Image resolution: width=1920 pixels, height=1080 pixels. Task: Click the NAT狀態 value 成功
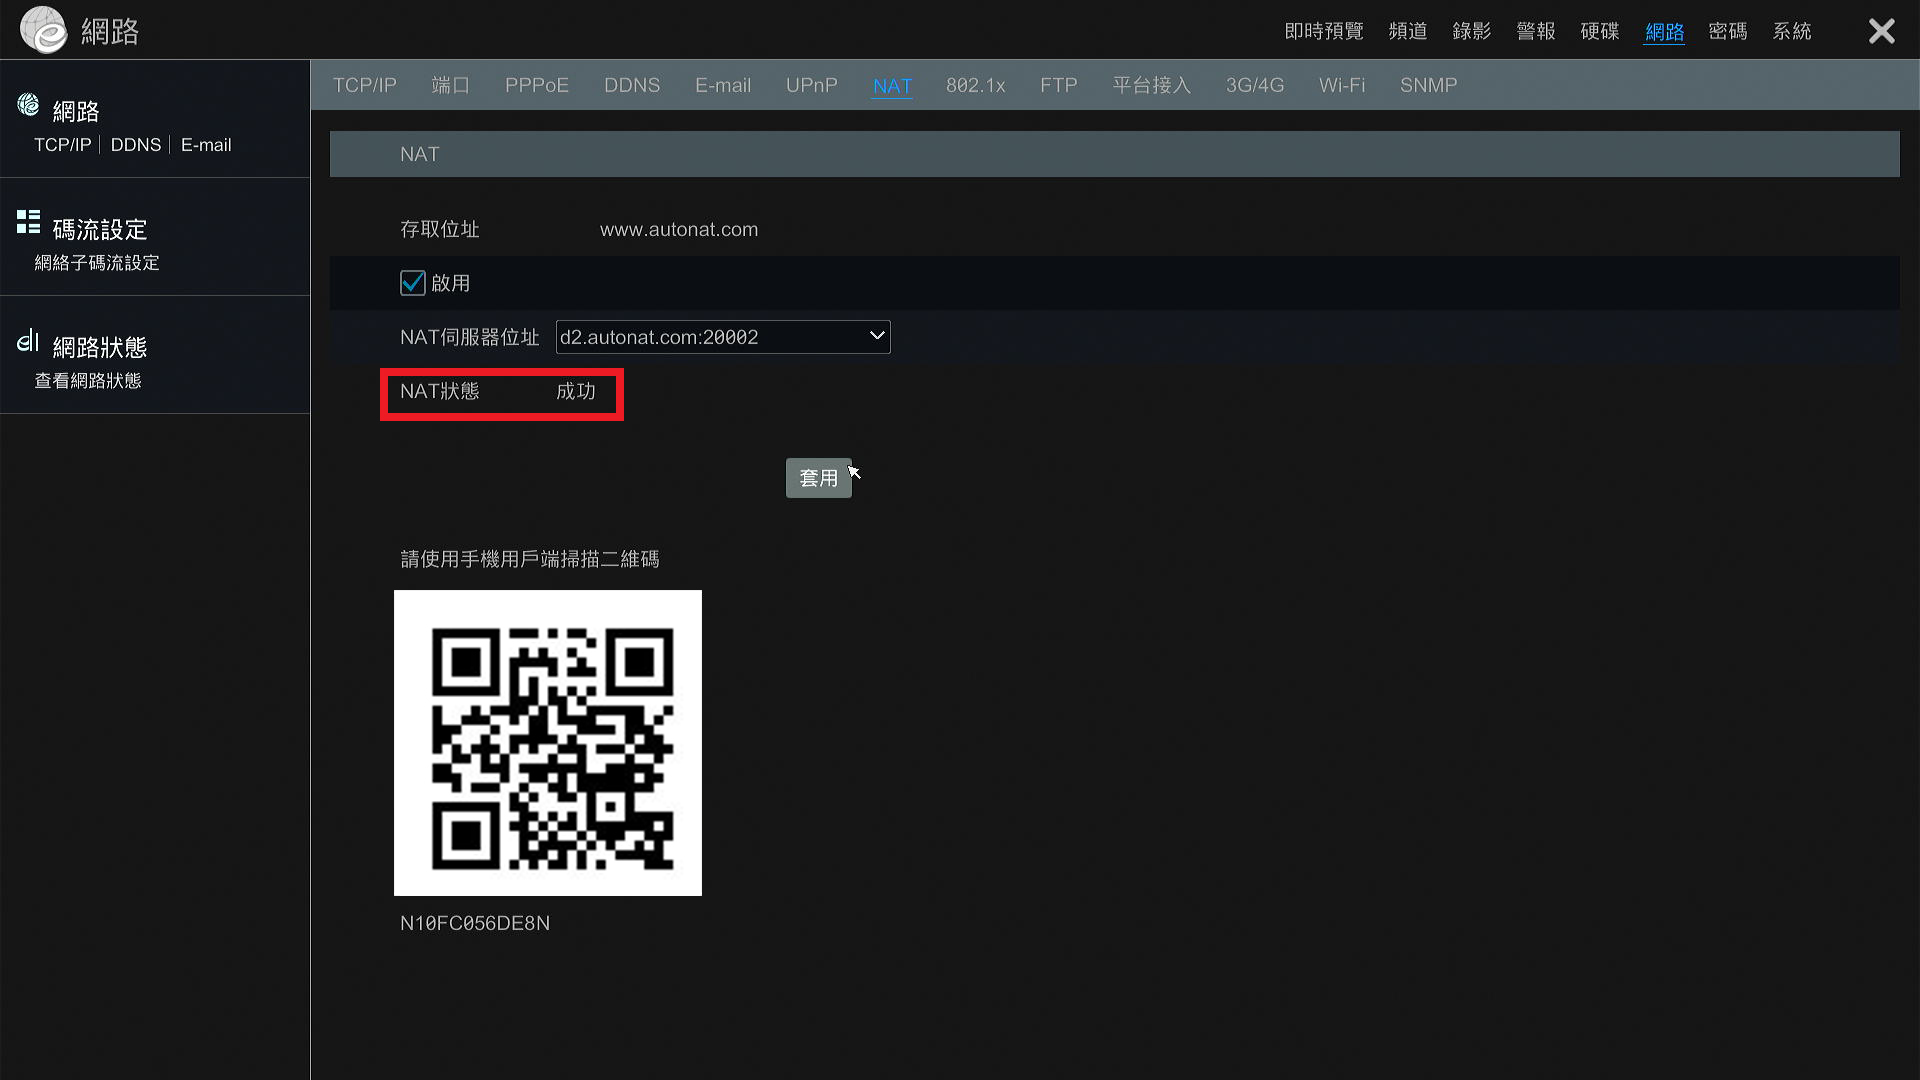click(x=576, y=391)
